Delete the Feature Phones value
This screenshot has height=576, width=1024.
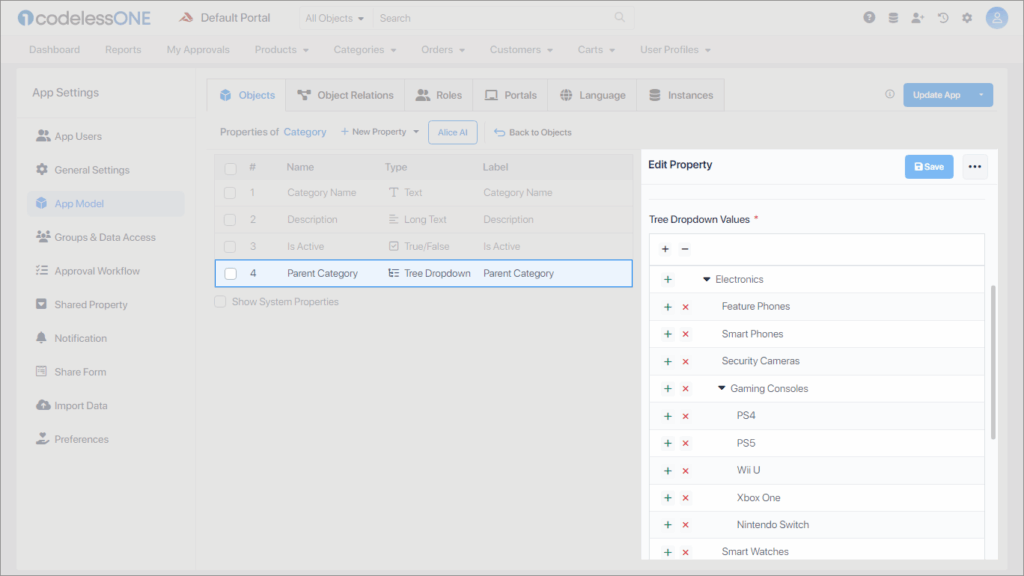pyautogui.click(x=685, y=307)
